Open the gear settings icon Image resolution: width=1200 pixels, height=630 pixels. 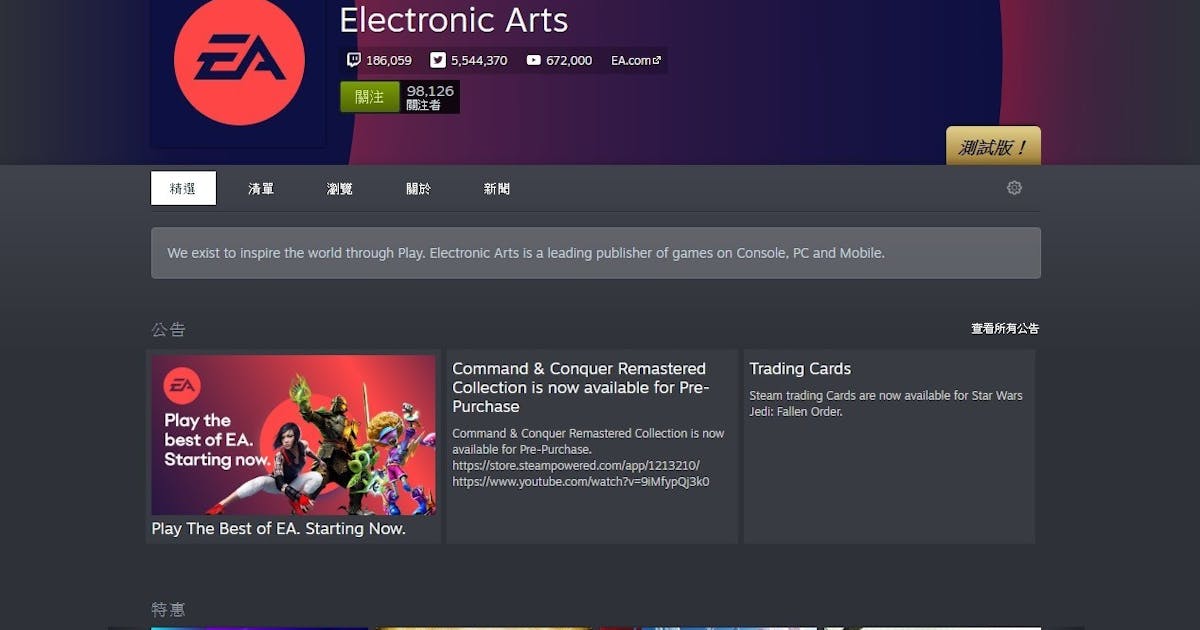pyautogui.click(x=1014, y=188)
